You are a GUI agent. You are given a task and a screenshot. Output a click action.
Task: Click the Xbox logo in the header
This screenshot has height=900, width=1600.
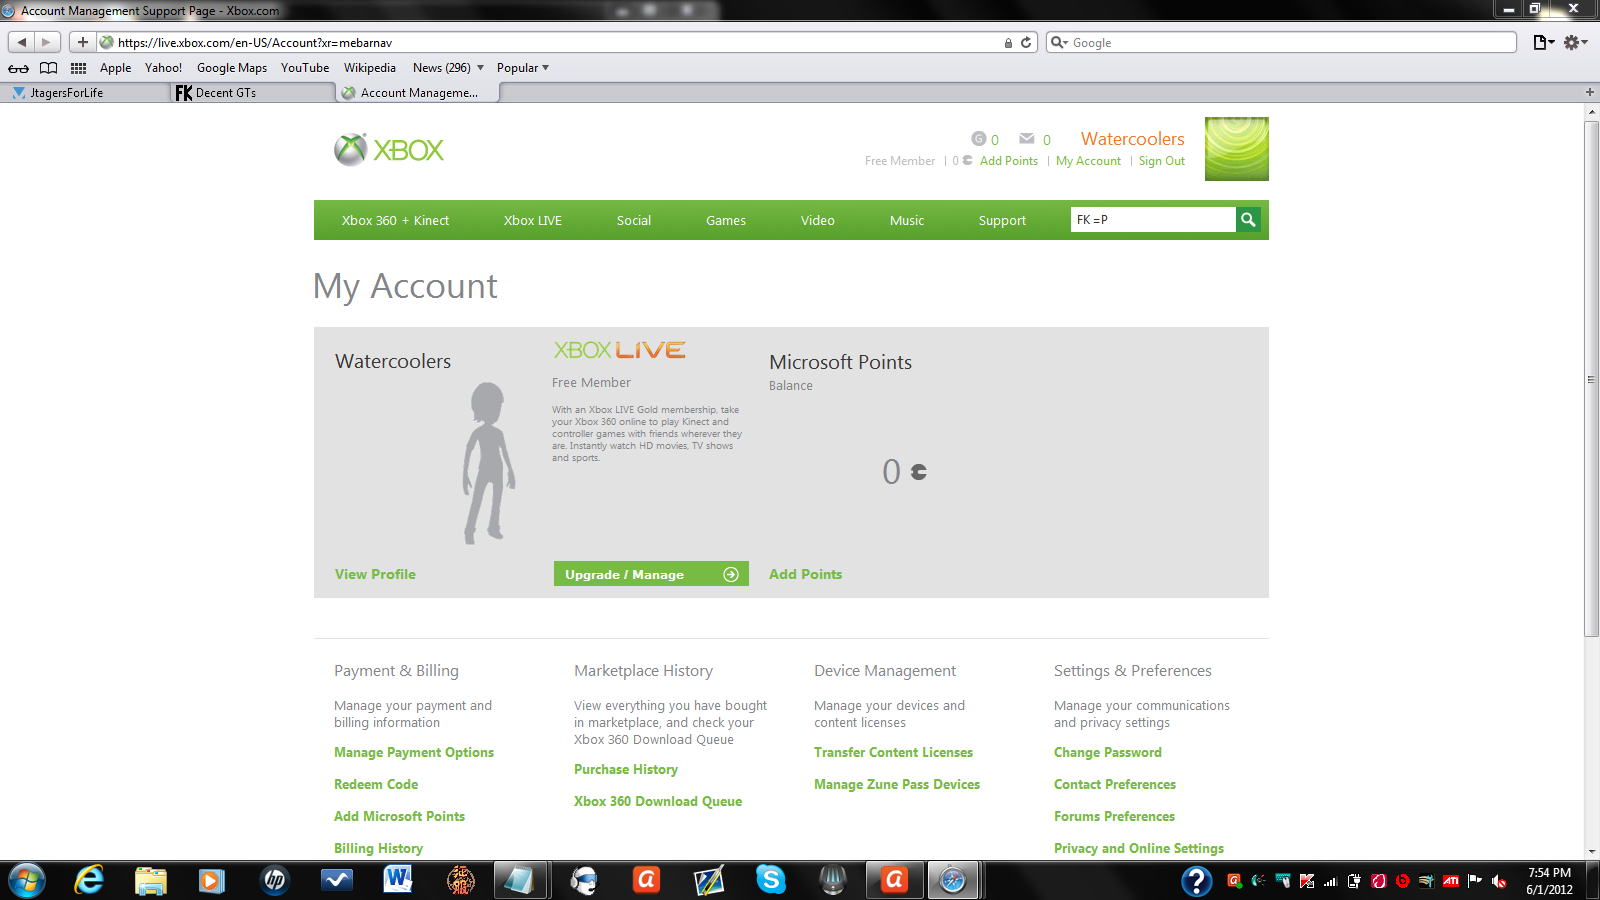(389, 150)
